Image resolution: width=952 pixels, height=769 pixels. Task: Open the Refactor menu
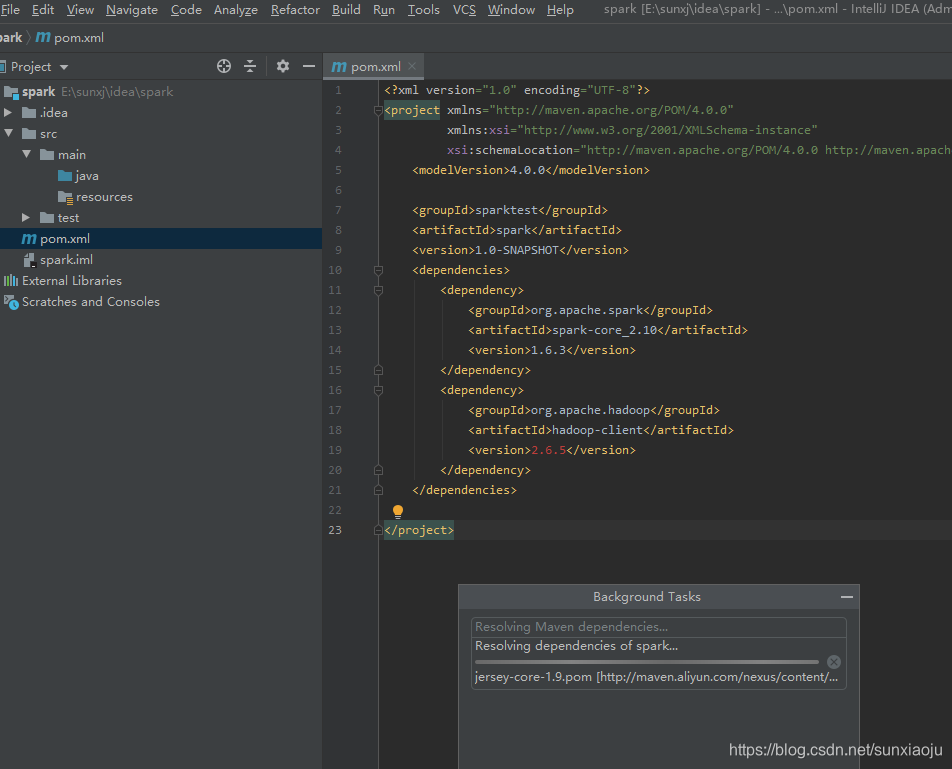pyautogui.click(x=295, y=10)
